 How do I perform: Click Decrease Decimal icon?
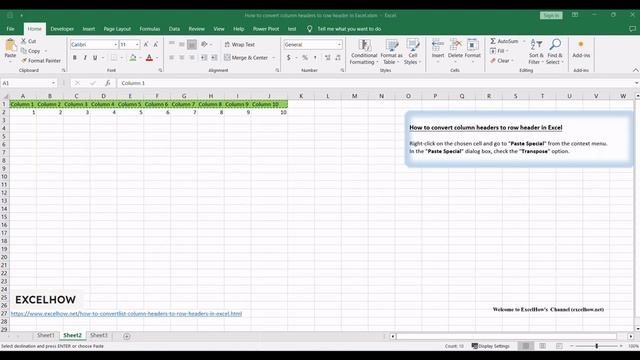pos(338,58)
